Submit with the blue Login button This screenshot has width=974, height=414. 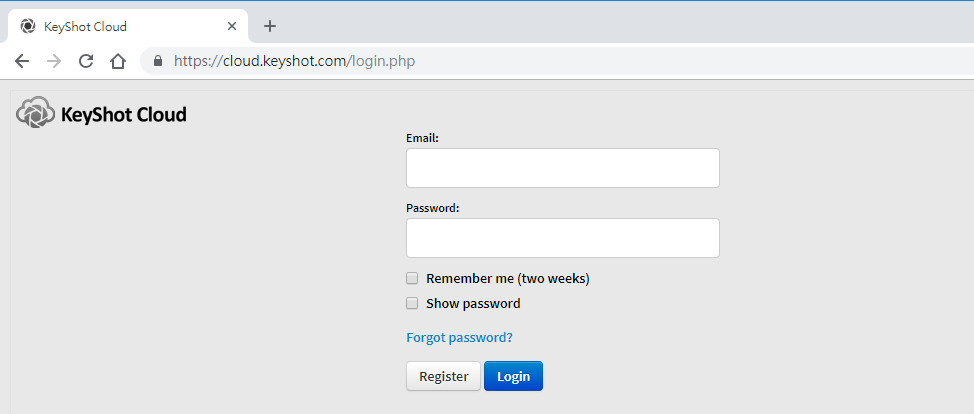pos(514,376)
